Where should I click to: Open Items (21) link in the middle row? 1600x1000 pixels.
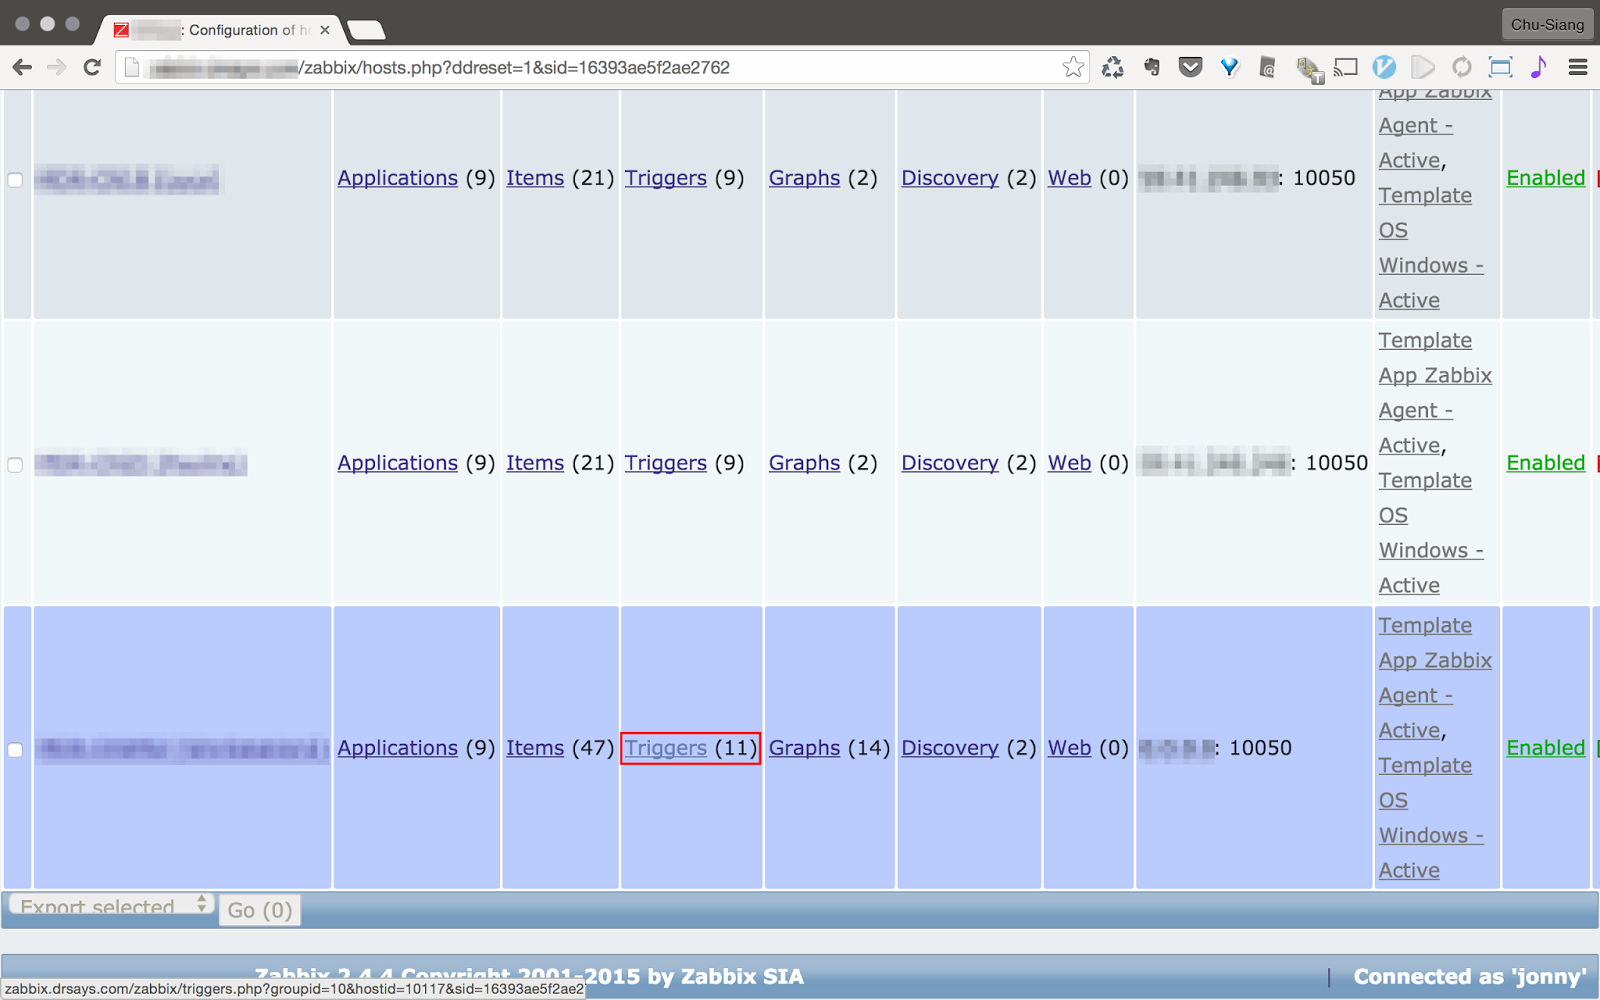click(x=535, y=463)
